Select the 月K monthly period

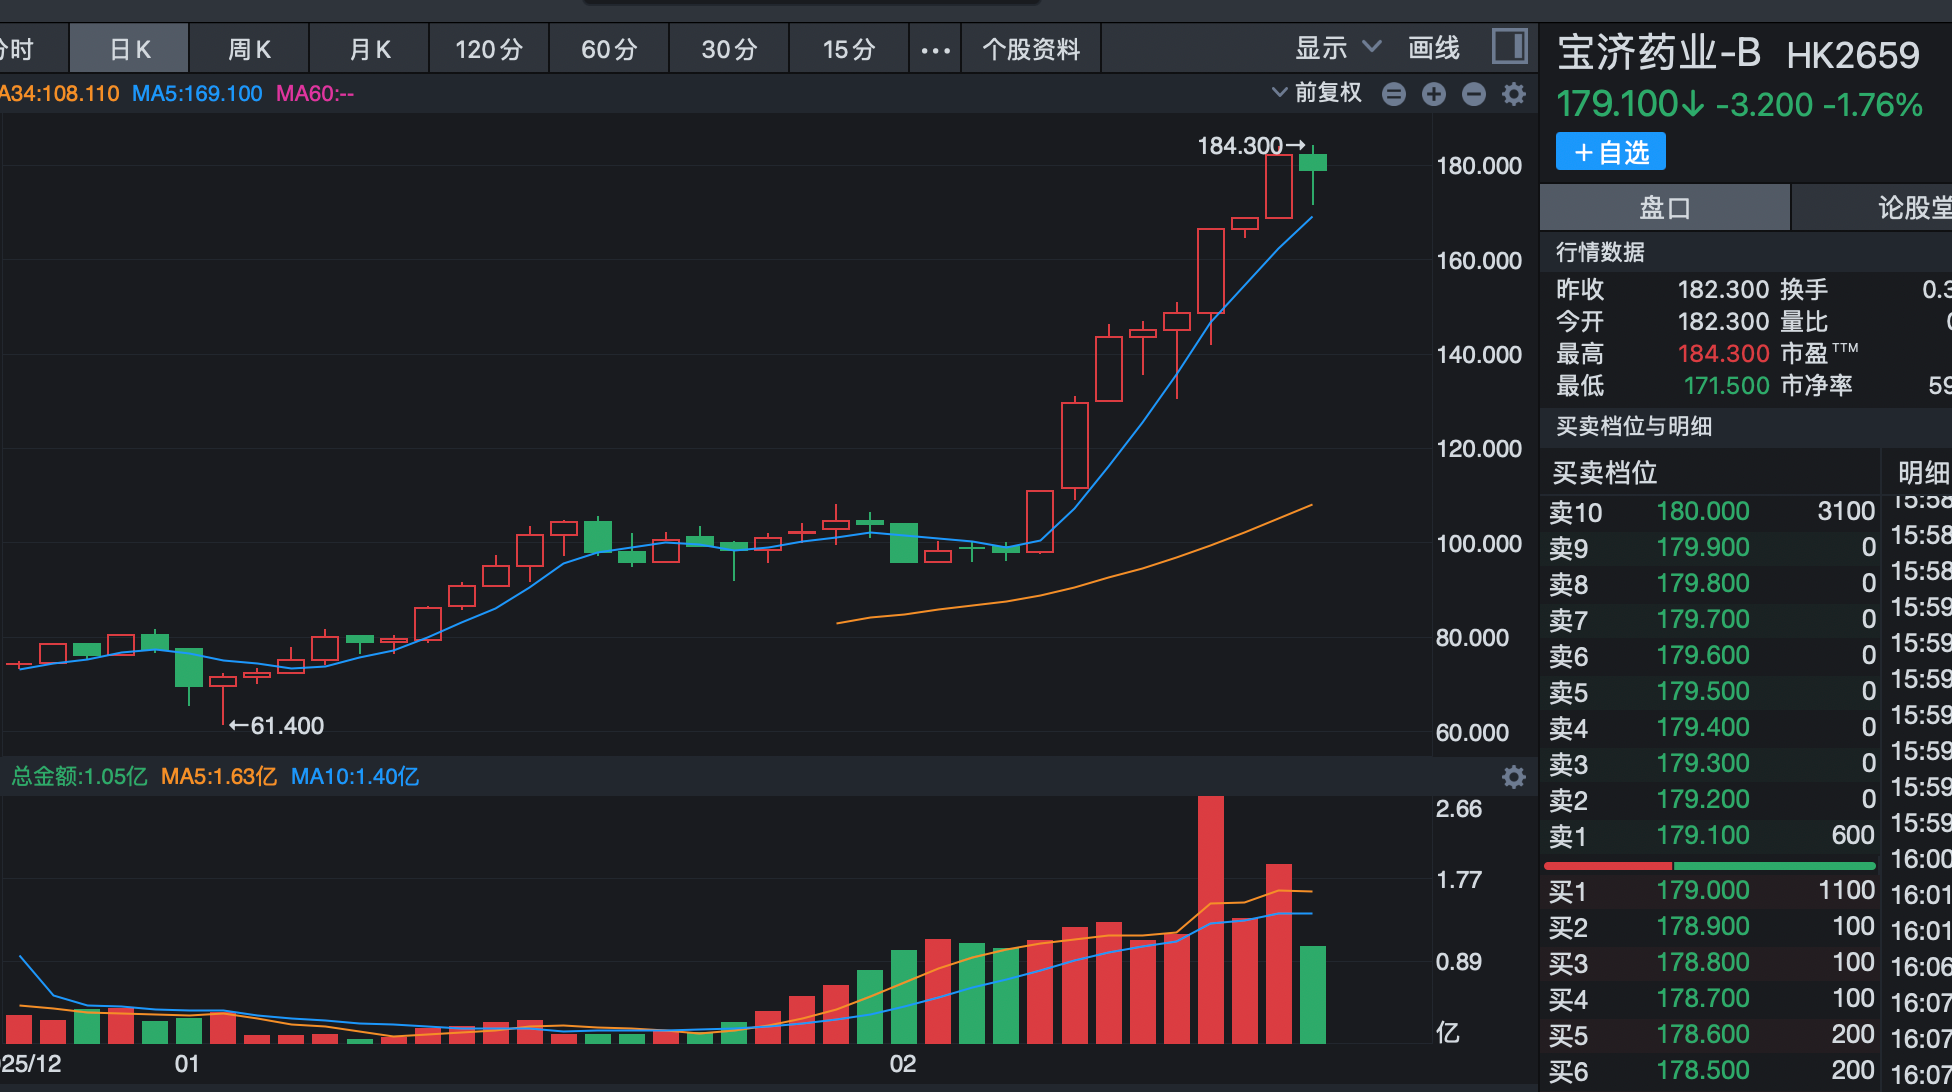[370, 49]
